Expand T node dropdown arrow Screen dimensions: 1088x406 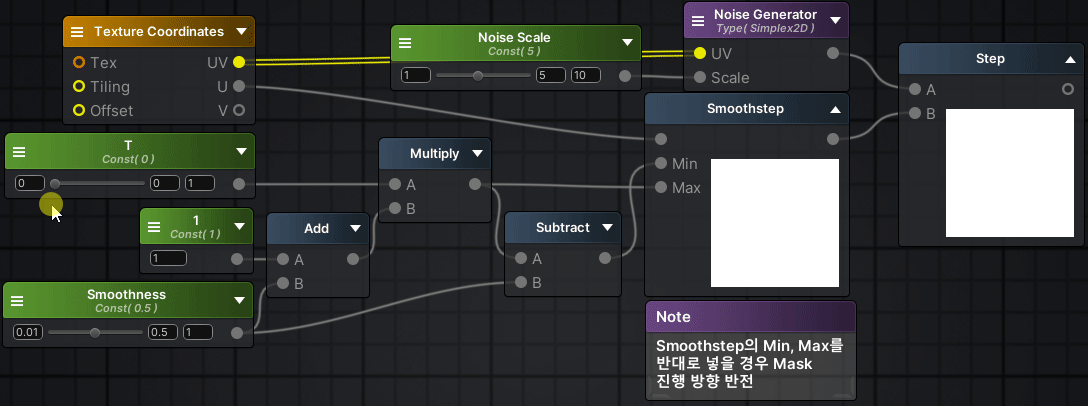(x=241, y=151)
